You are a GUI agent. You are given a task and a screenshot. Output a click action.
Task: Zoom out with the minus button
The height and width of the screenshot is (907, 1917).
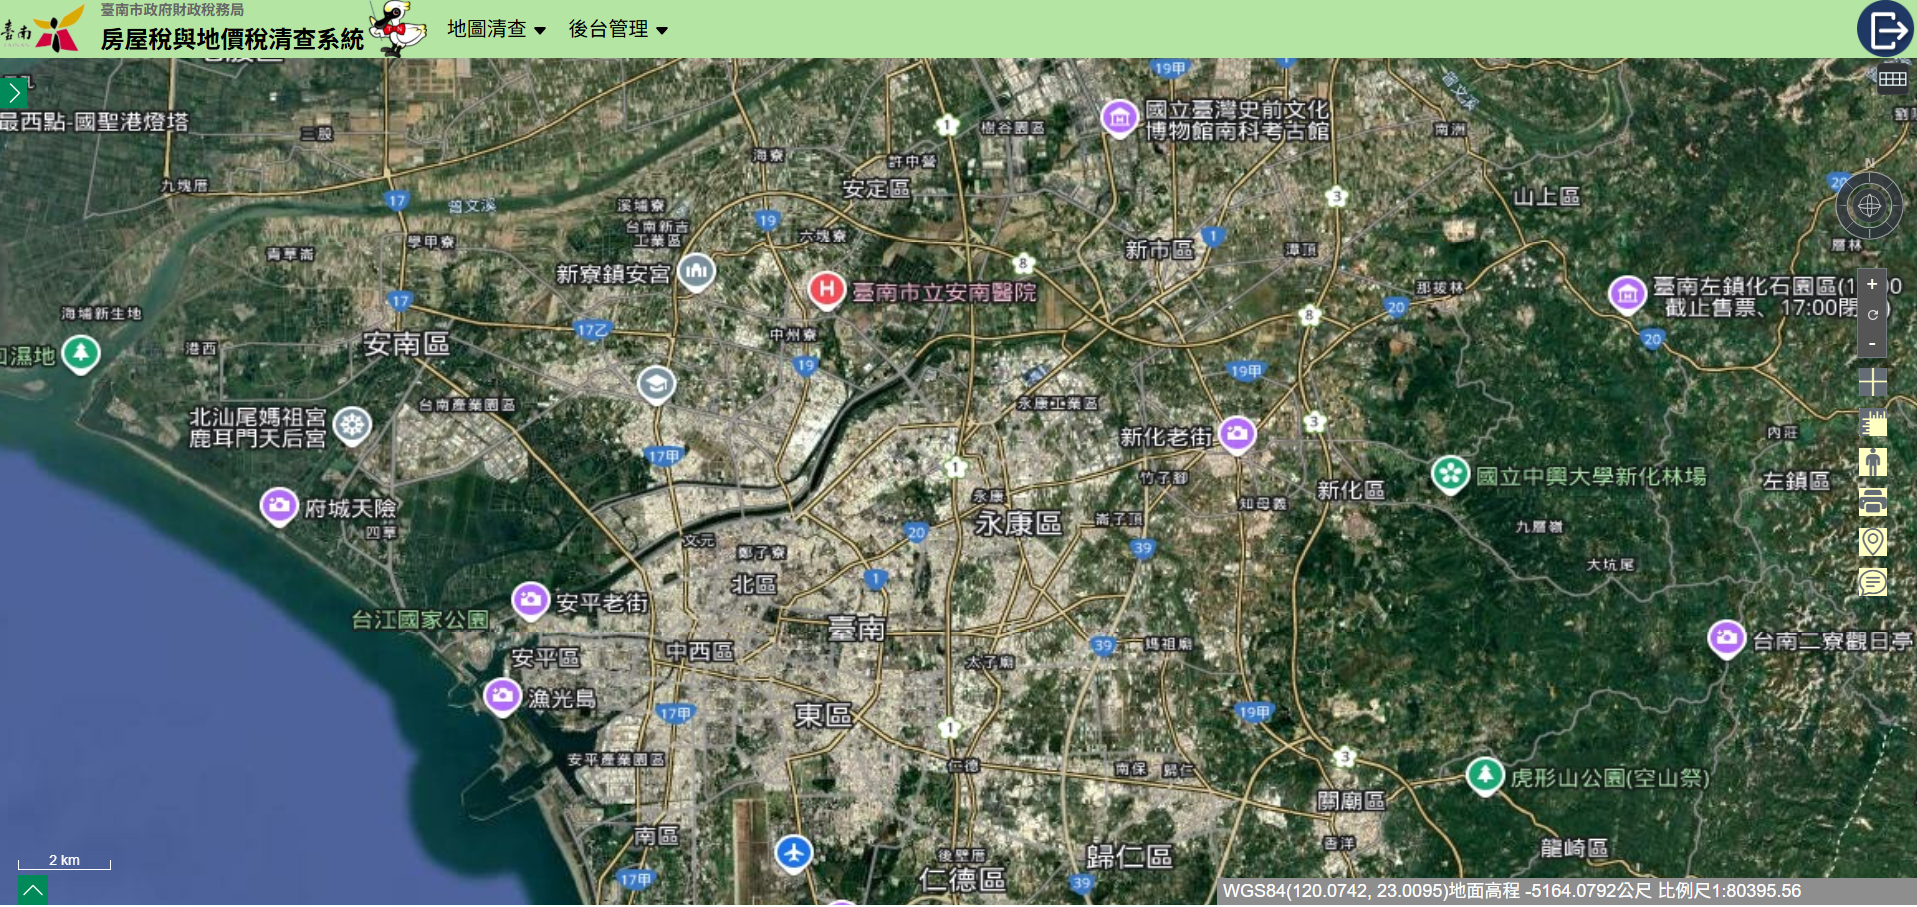pos(1872,343)
